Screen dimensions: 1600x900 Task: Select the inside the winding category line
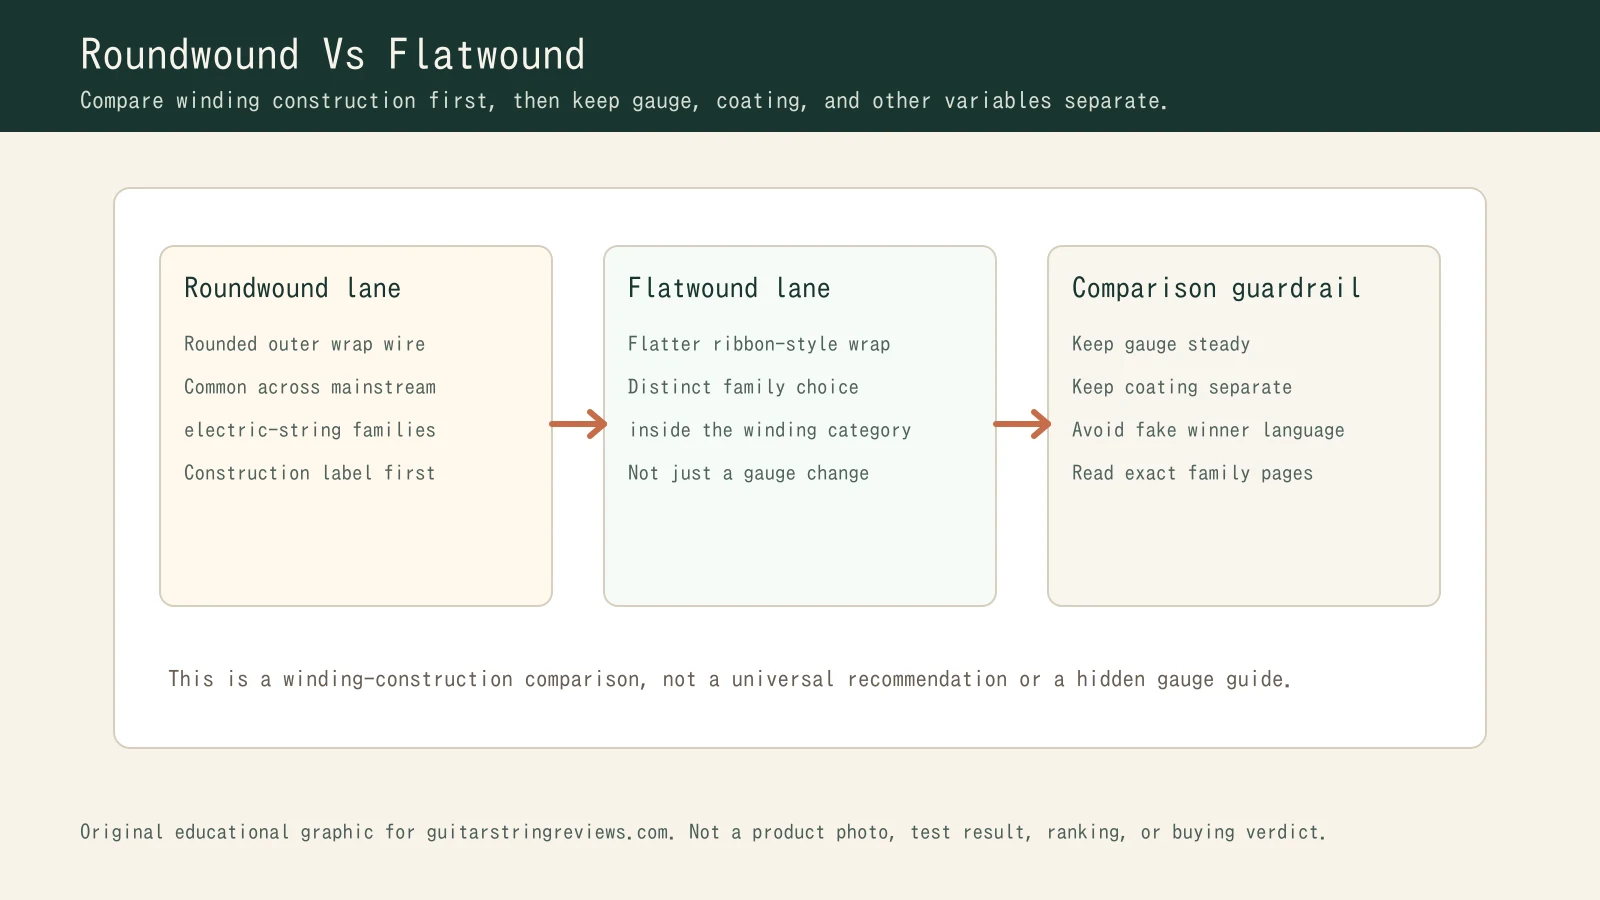[x=769, y=430]
